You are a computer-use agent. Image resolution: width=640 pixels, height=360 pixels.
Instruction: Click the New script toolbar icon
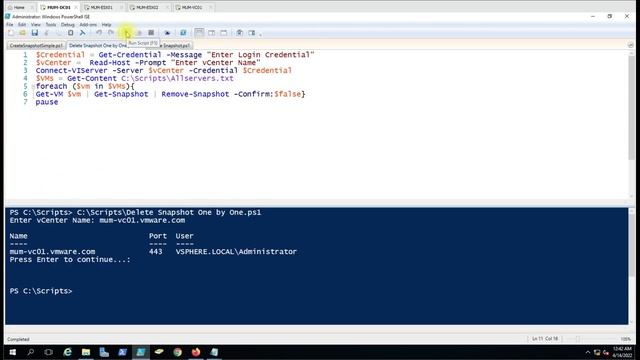[x=11, y=33]
